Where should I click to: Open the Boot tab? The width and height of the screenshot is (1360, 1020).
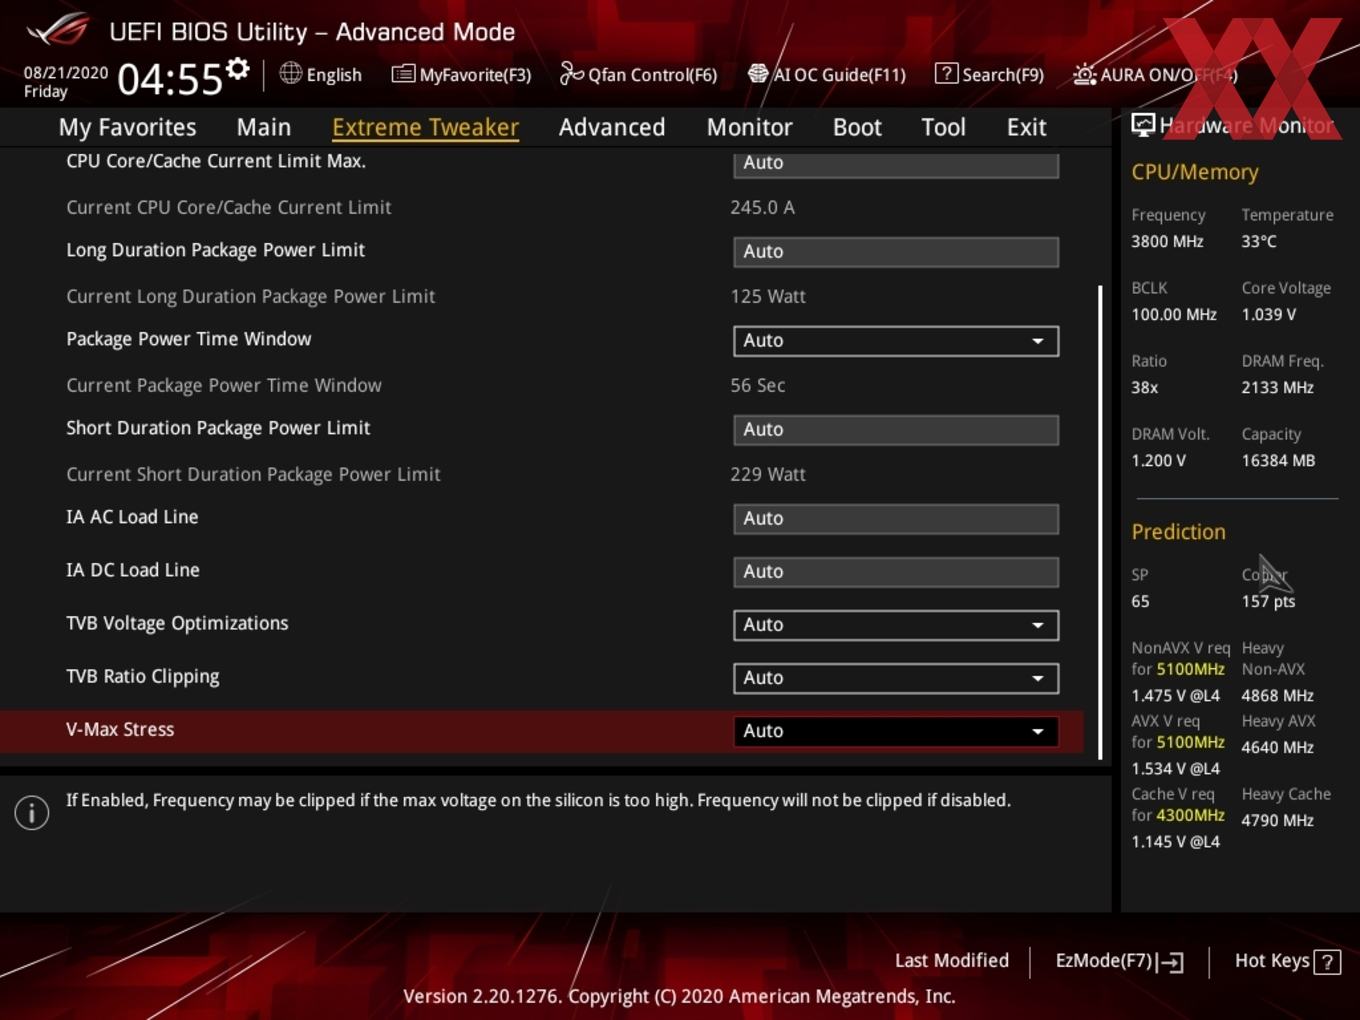pyautogui.click(x=857, y=127)
